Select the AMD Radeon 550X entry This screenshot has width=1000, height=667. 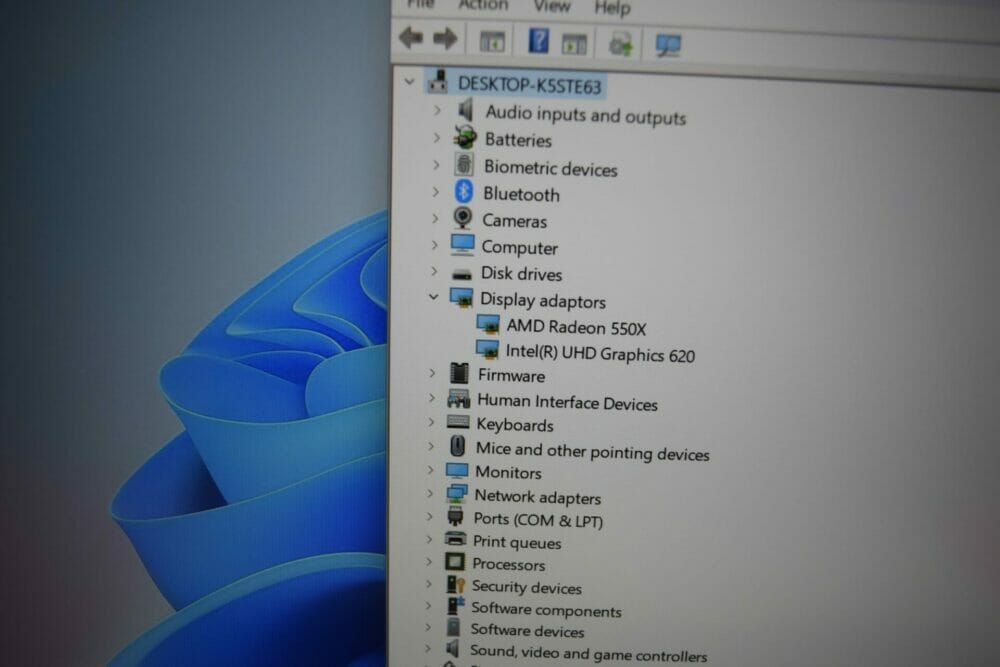pyautogui.click(x=577, y=327)
